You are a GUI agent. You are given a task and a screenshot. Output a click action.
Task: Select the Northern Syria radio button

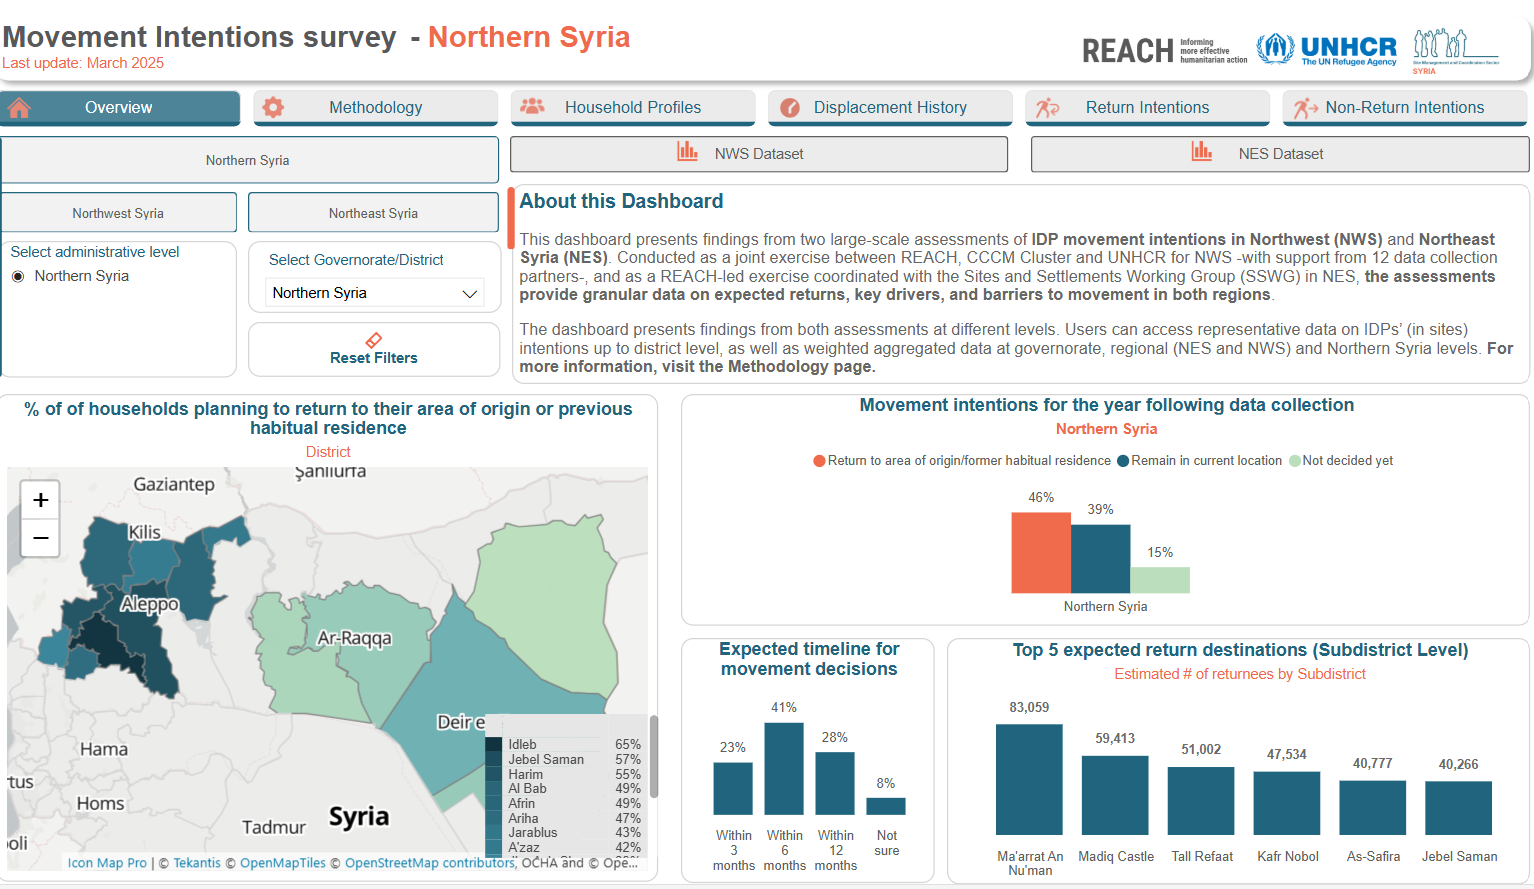pyautogui.click(x=18, y=277)
